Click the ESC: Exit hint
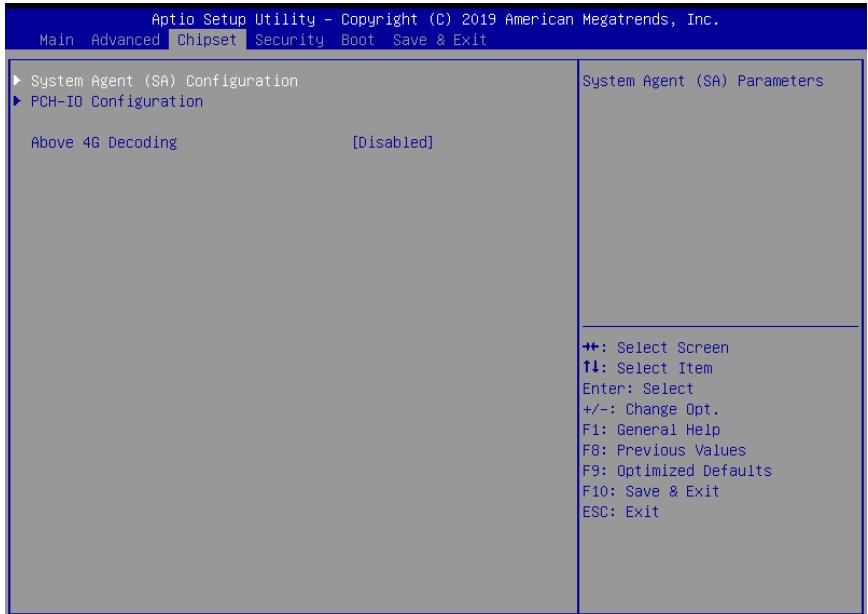Image resolution: width=868 pixels, height=614 pixels. coord(621,512)
